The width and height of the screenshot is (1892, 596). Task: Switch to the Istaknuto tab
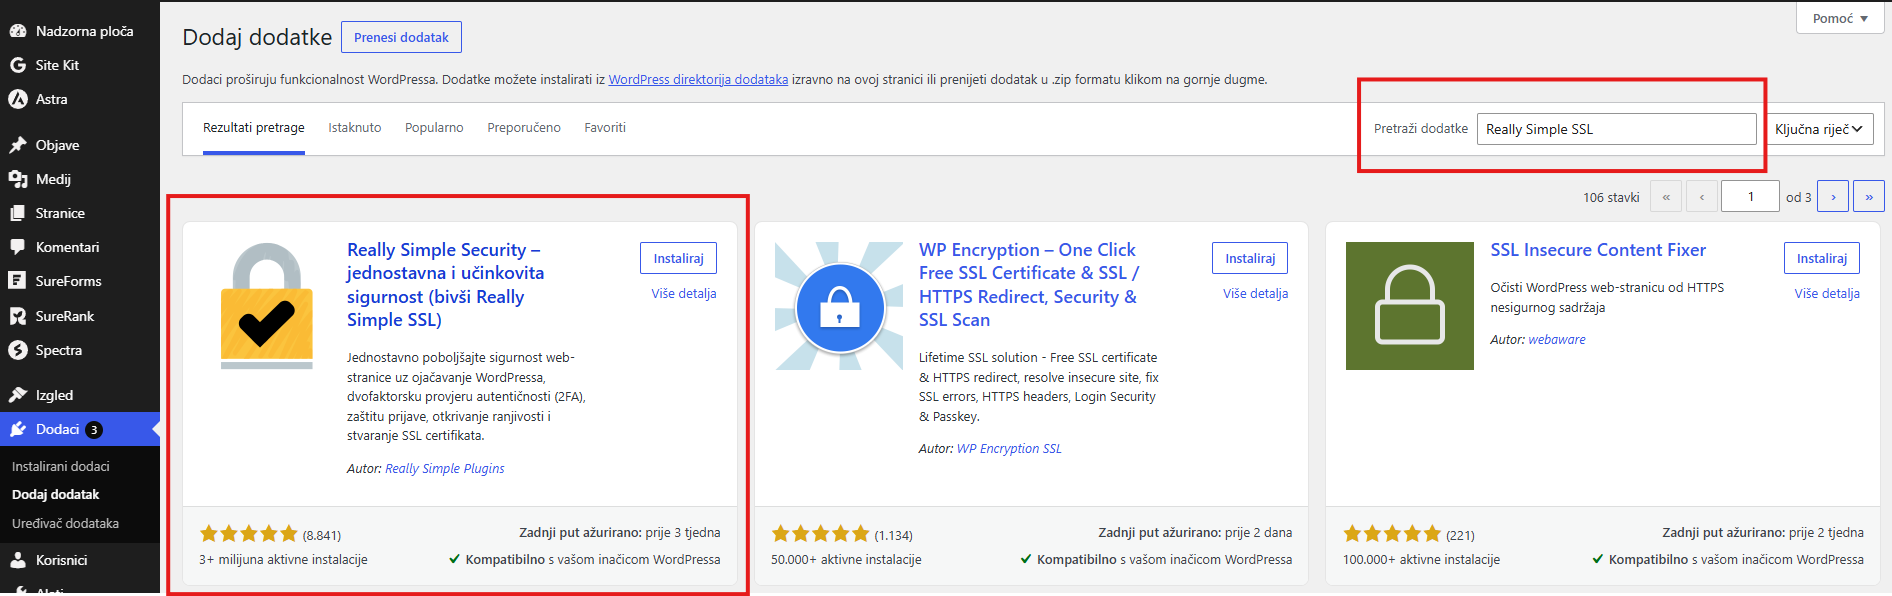point(355,128)
